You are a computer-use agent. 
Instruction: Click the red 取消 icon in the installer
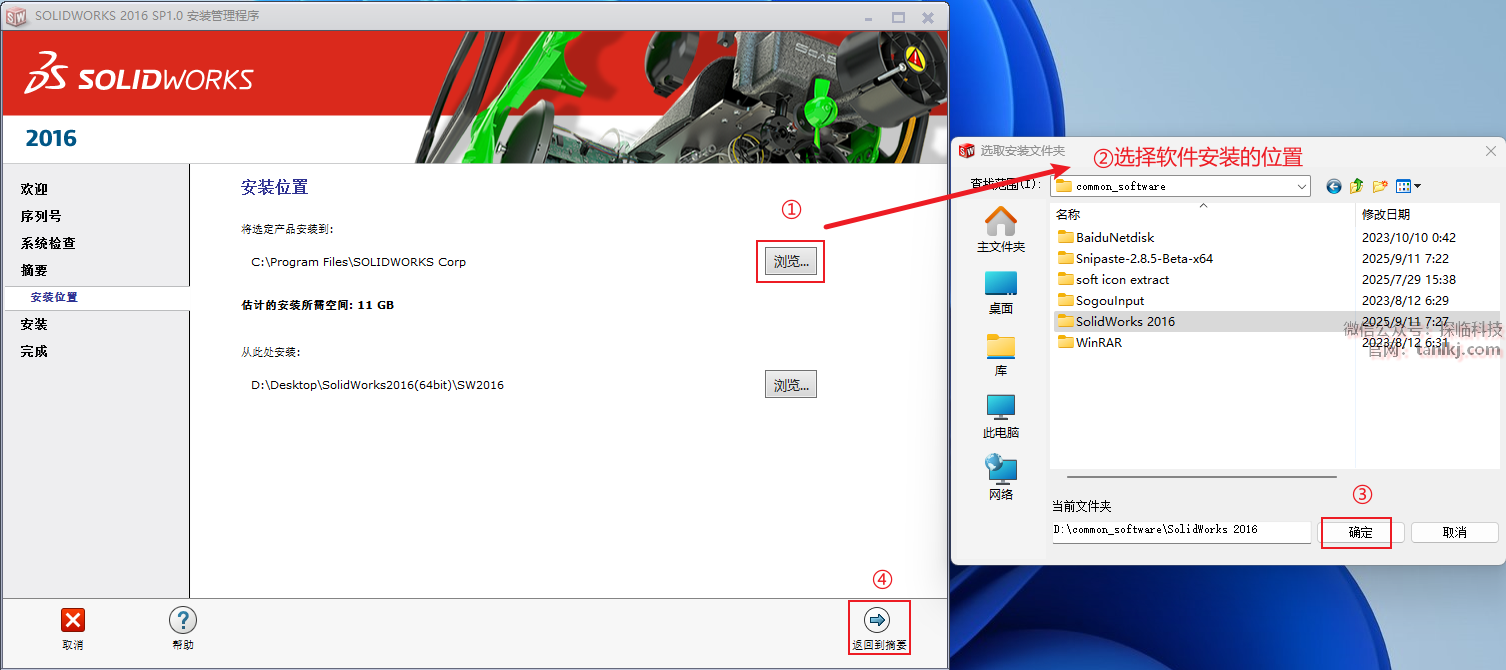pyautogui.click(x=73, y=620)
